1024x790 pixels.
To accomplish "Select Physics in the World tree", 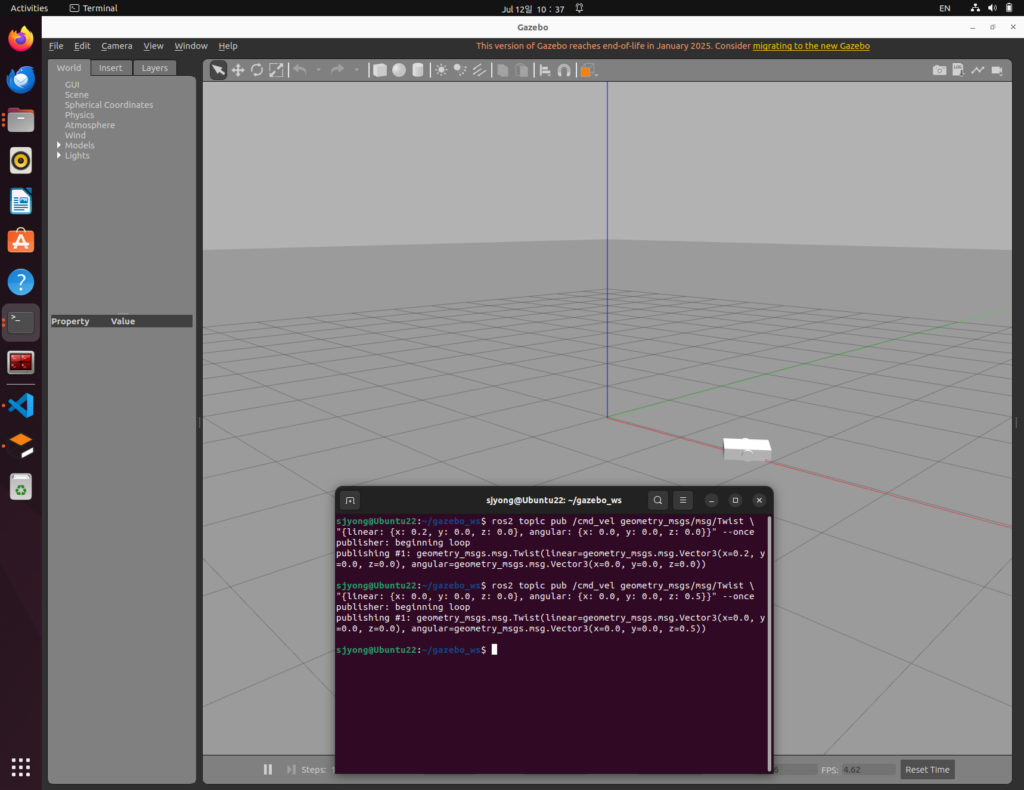I will point(79,115).
